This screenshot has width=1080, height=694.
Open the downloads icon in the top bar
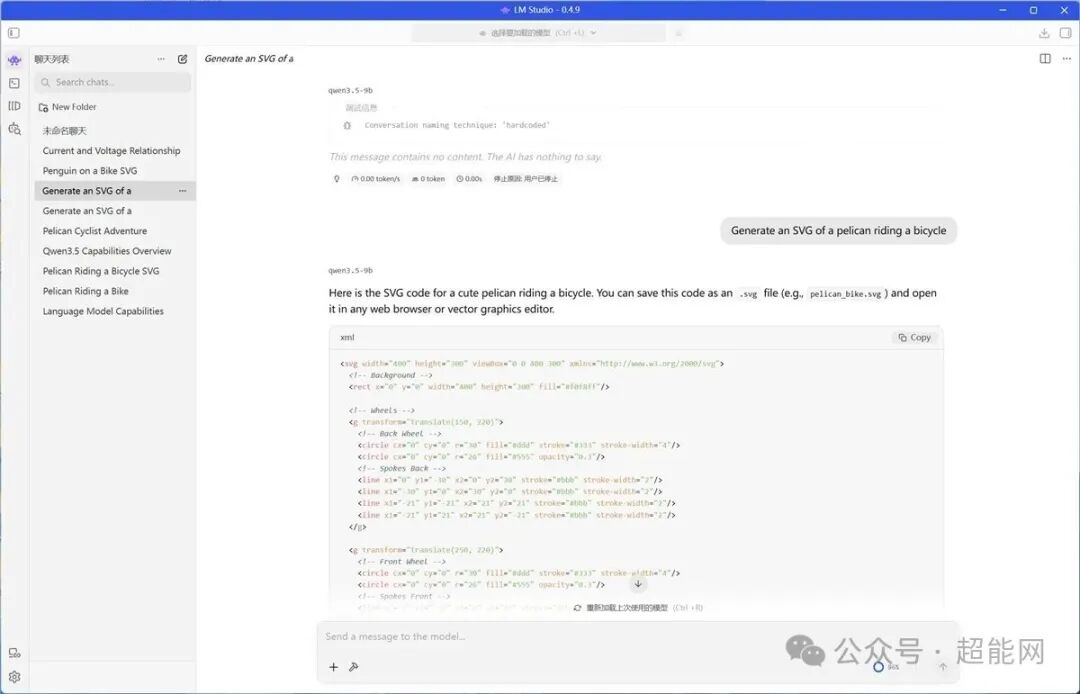(x=1044, y=33)
